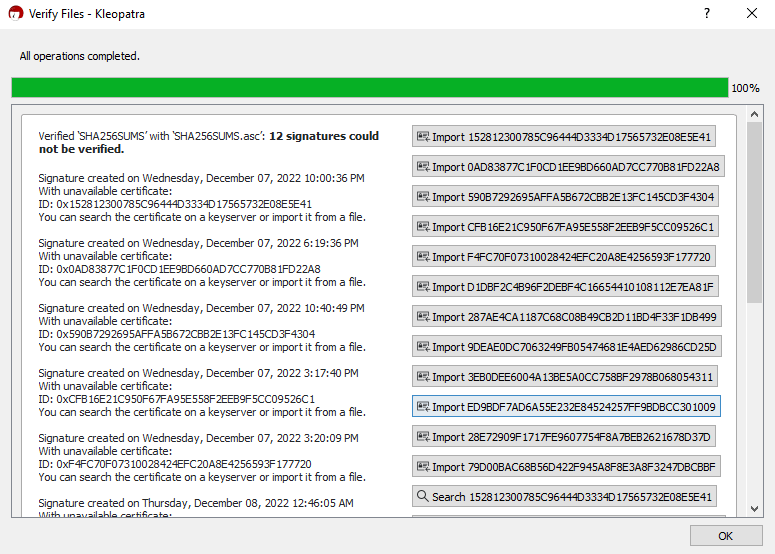Image resolution: width=775 pixels, height=554 pixels.
Task: Click 'All operations completed.' status text
Action: coord(80,56)
